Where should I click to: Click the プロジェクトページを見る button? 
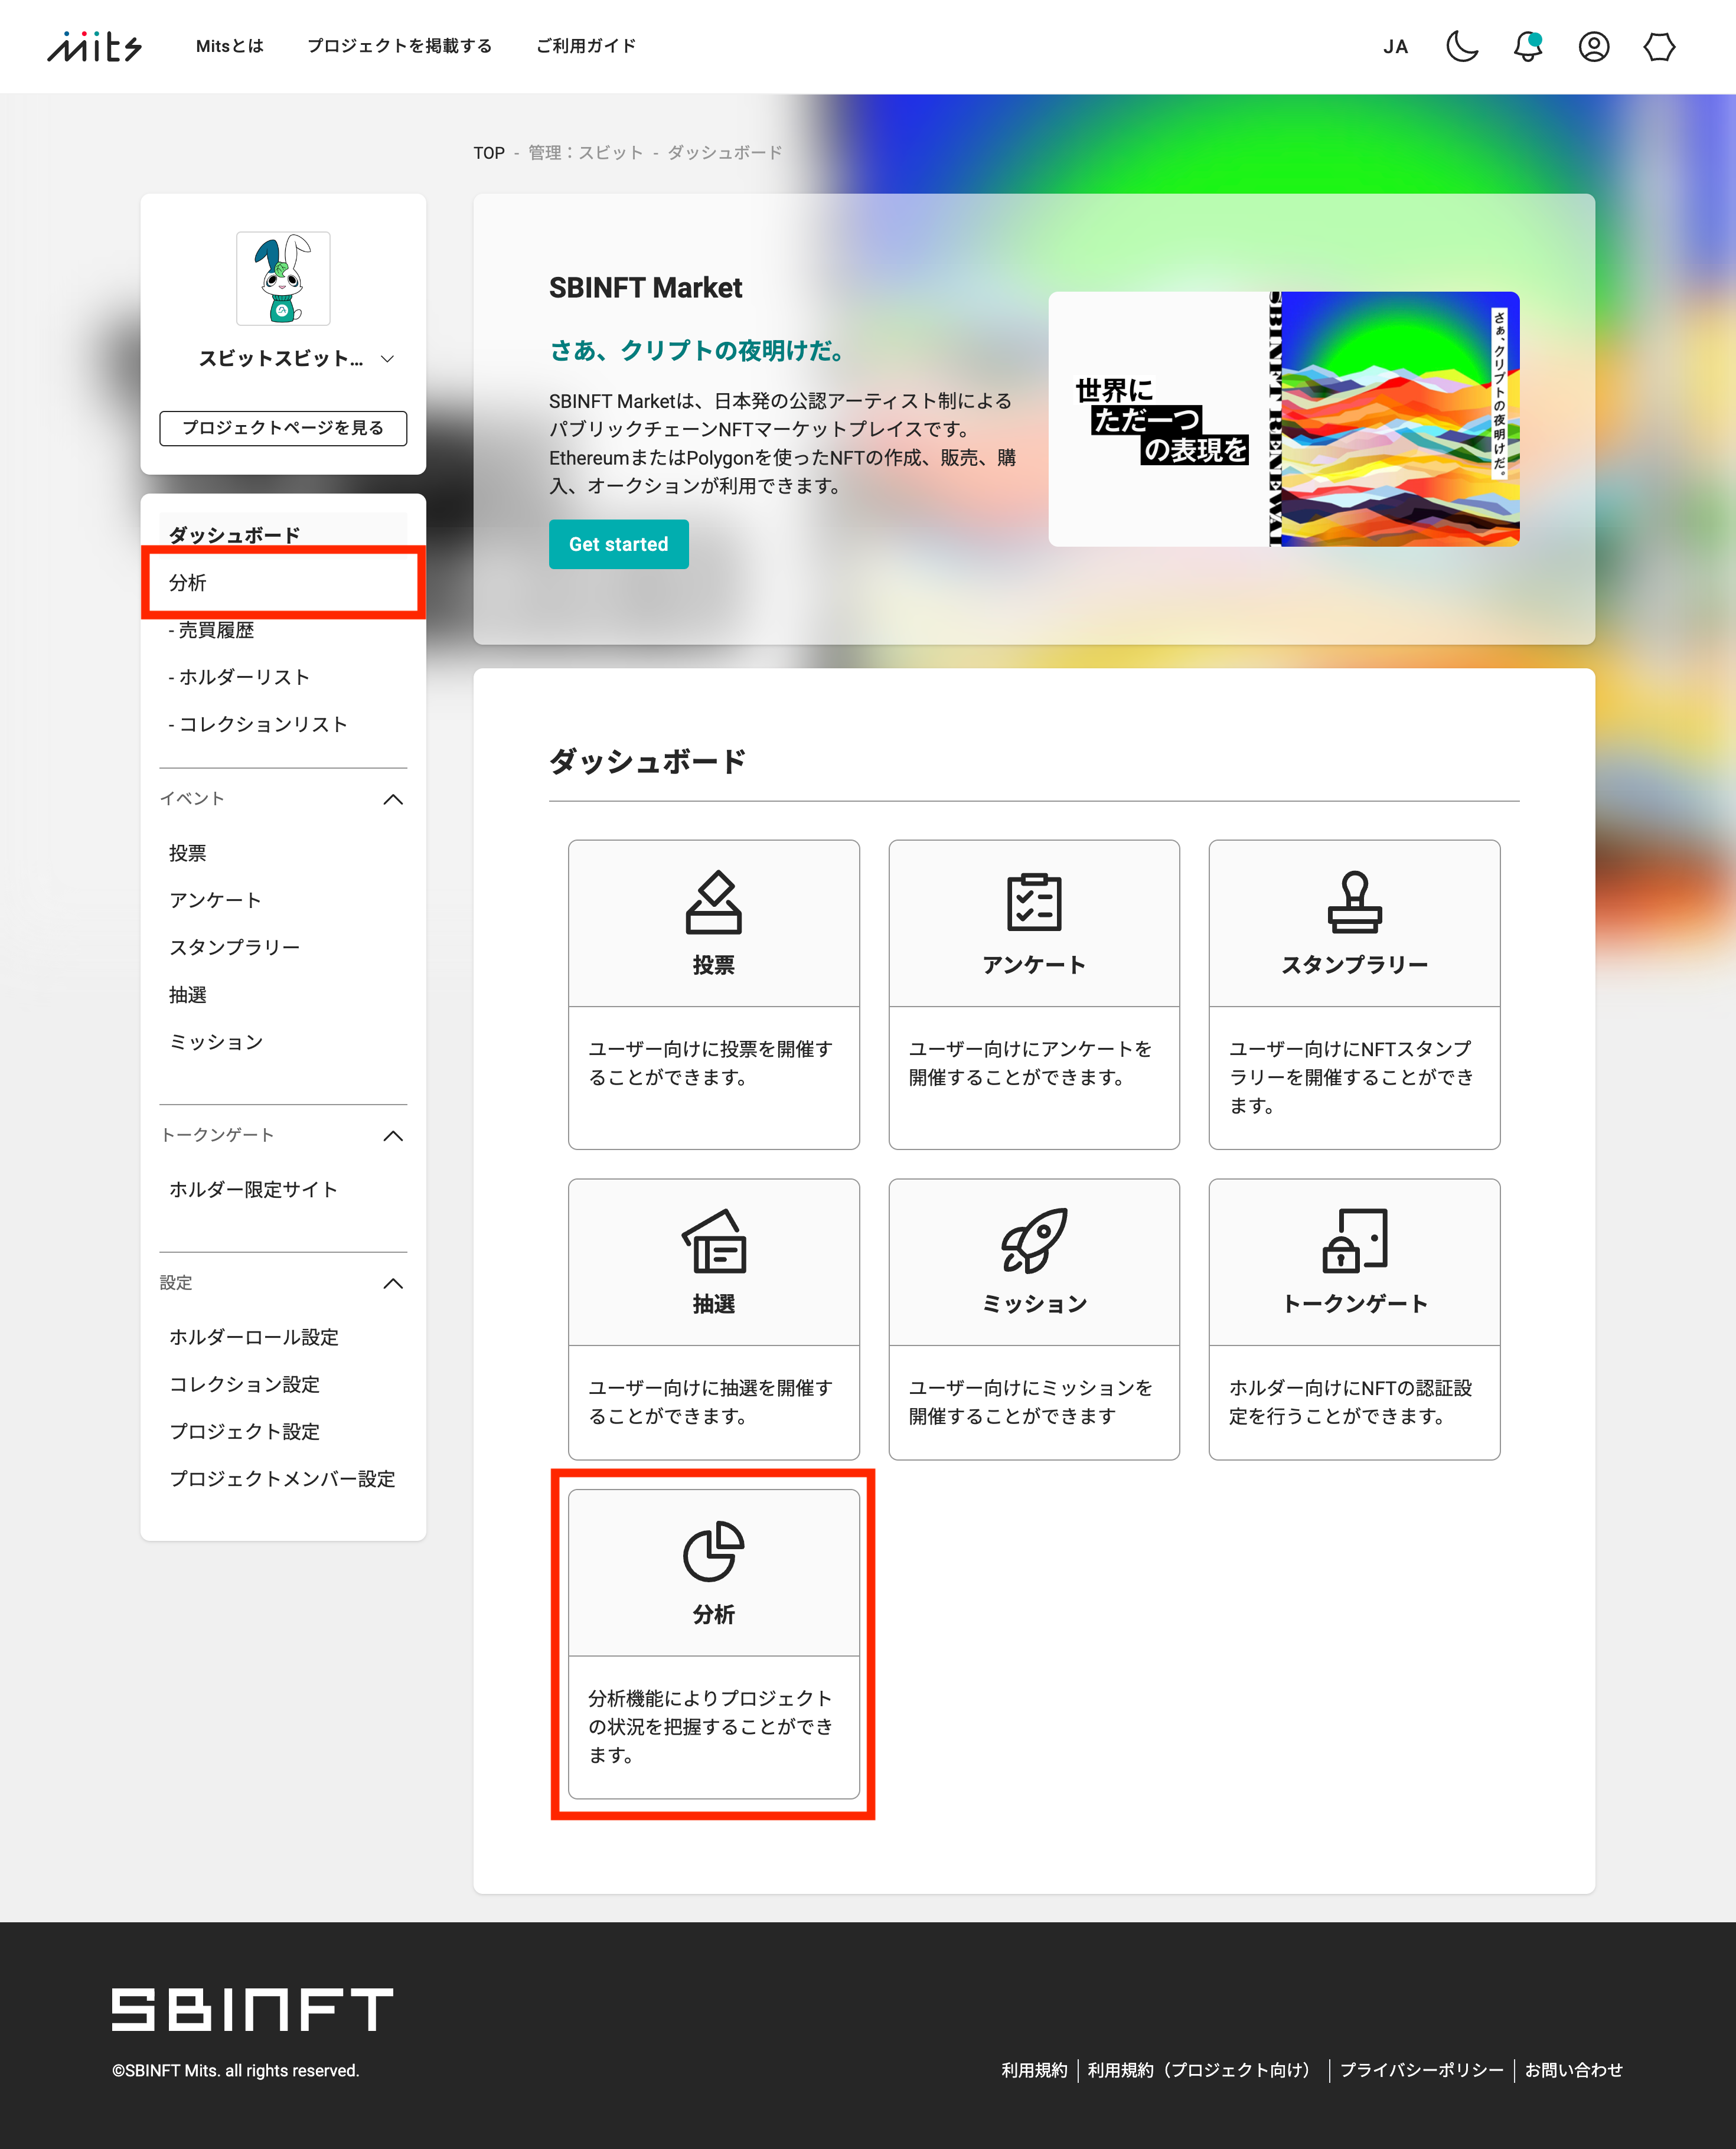pos(283,428)
